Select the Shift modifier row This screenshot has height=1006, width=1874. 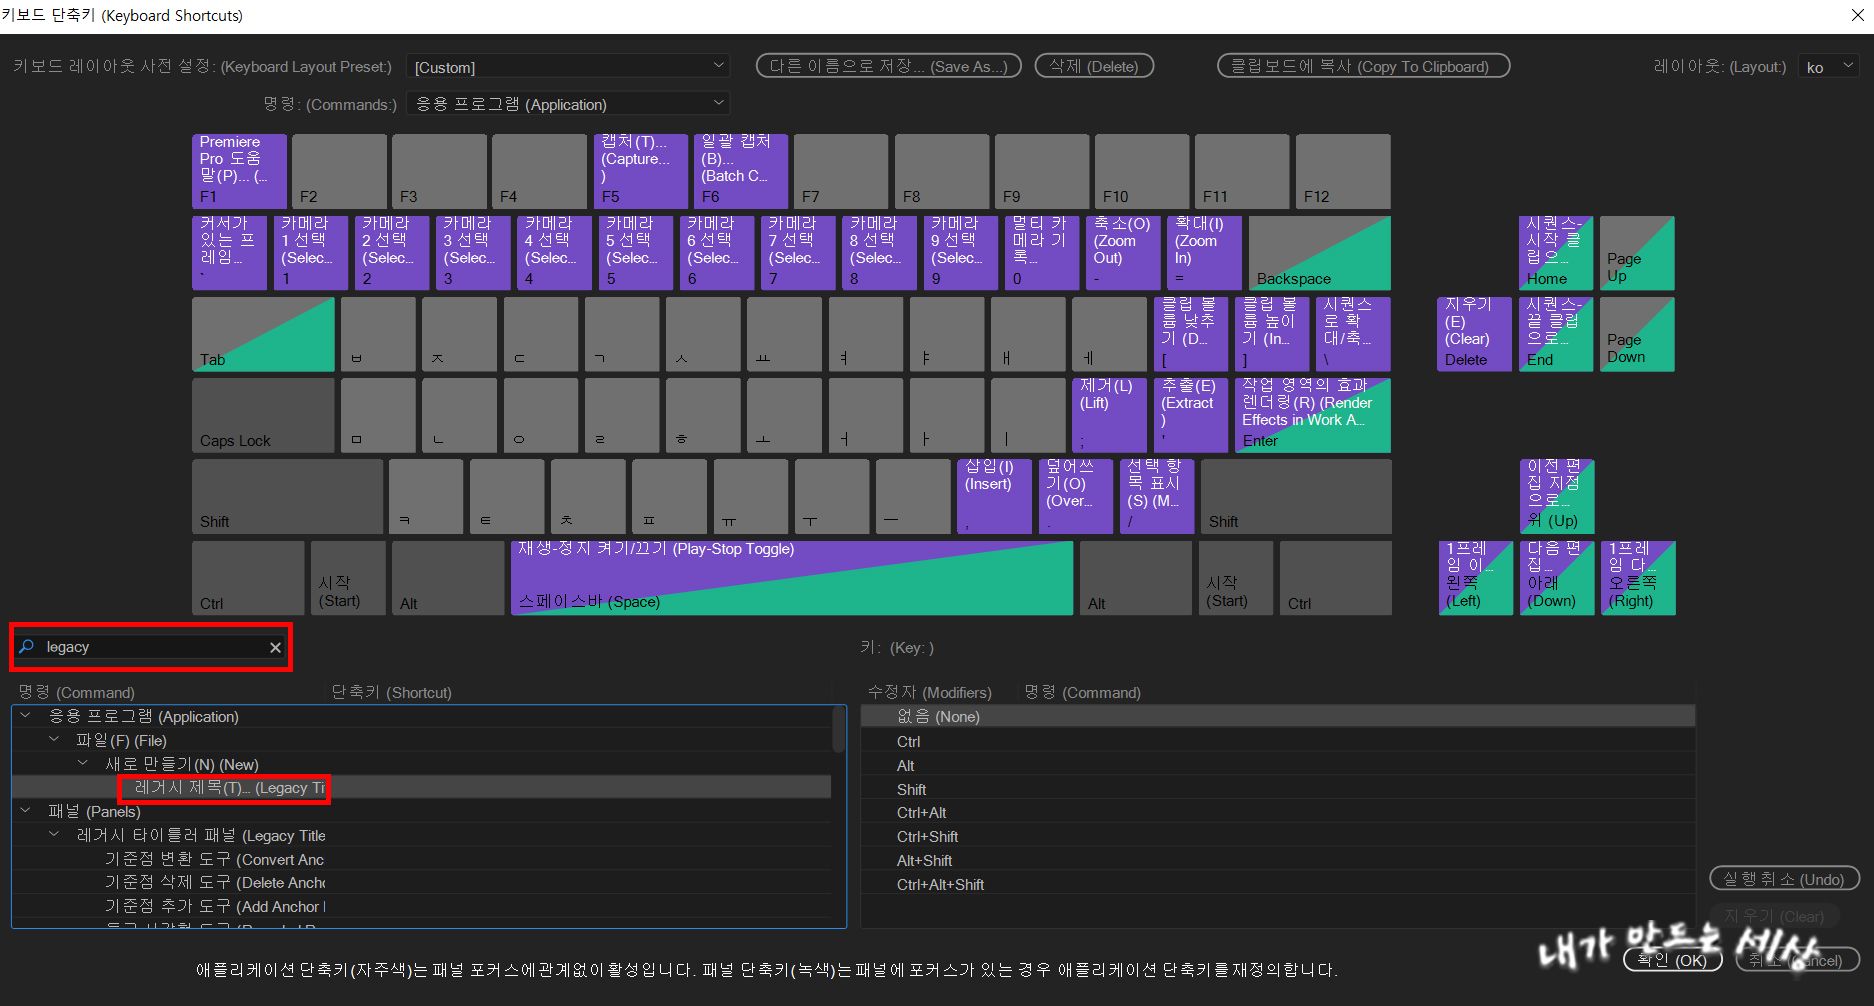tap(1278, 789)
